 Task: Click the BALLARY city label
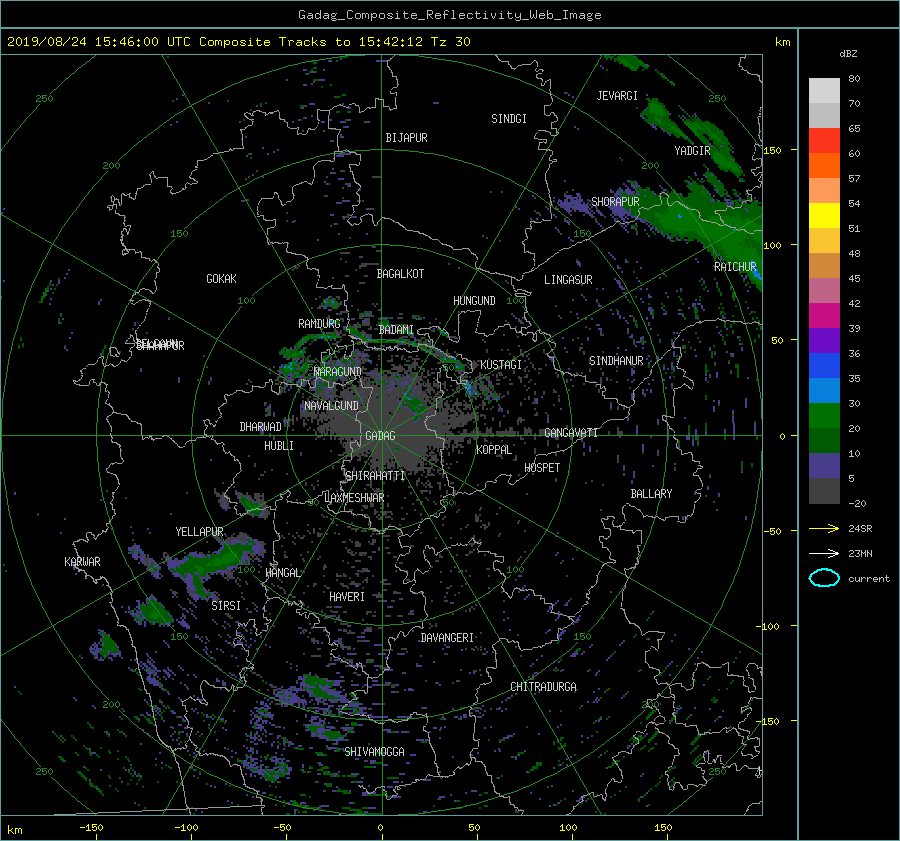pyautogui.click(x=651, y=494)
